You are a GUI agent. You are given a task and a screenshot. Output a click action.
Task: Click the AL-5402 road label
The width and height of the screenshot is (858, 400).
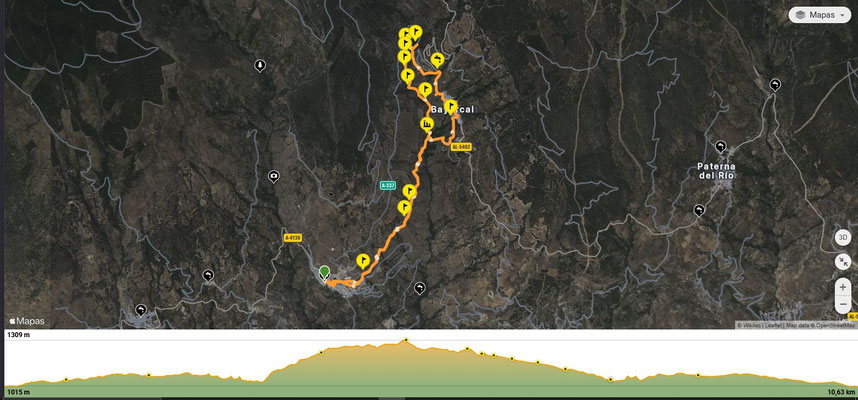coord(461,147)
